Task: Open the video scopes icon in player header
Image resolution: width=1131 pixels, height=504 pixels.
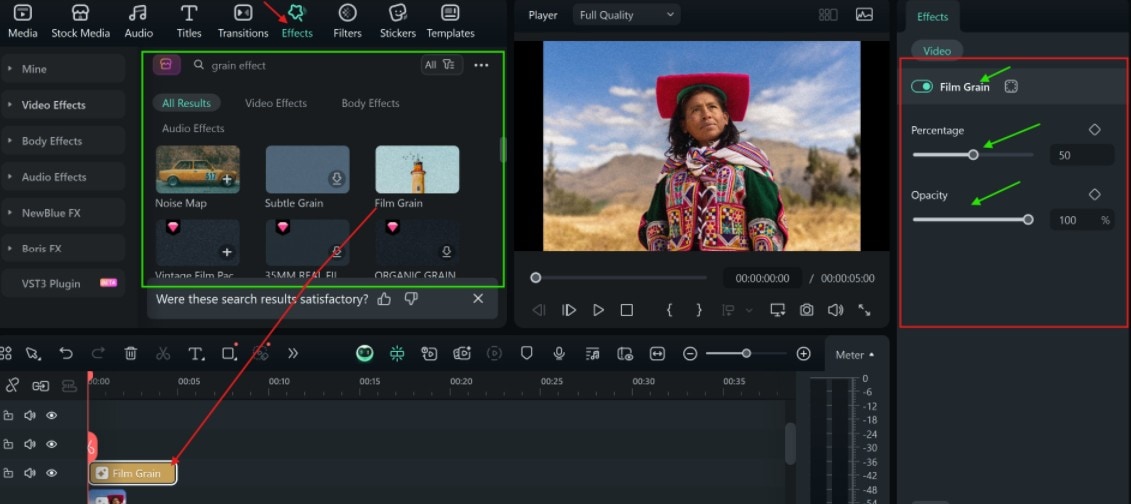Action: [x=864, y=14]
